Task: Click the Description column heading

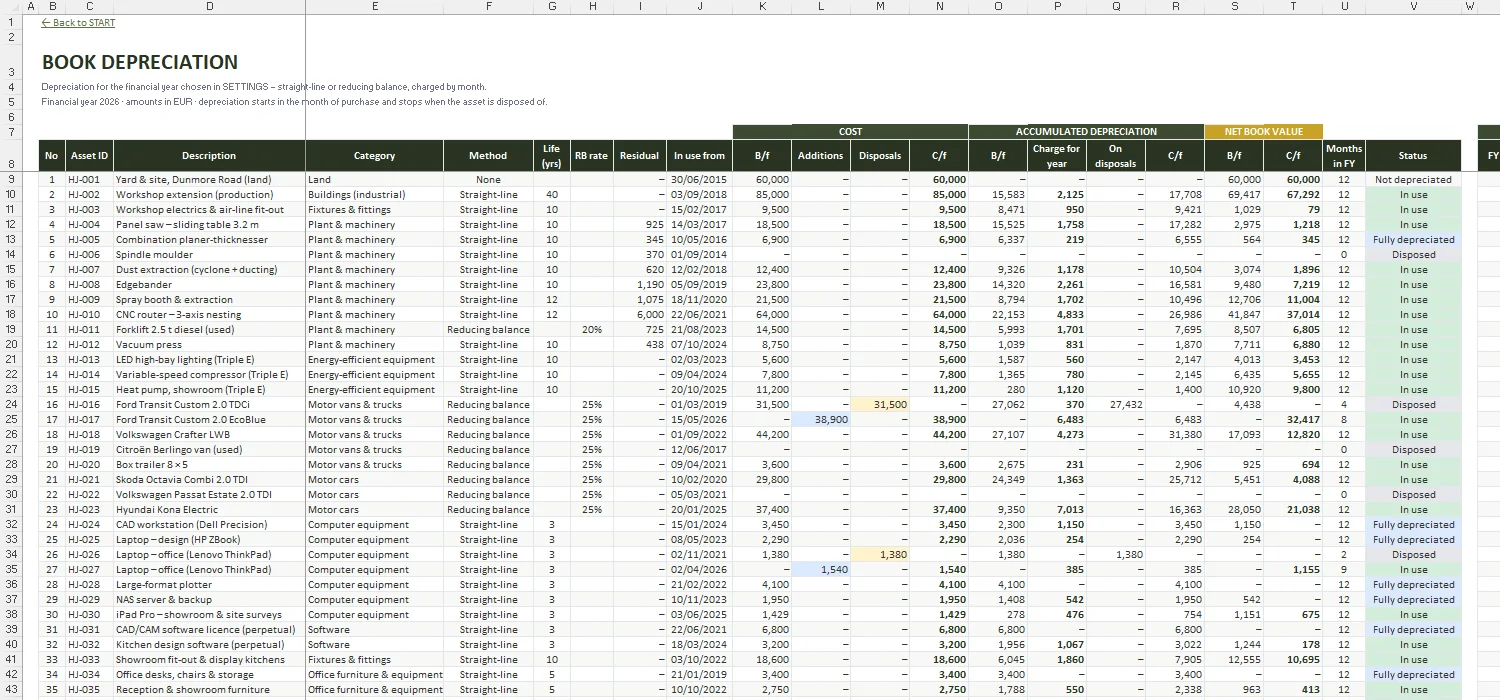Action: (209, 155)
